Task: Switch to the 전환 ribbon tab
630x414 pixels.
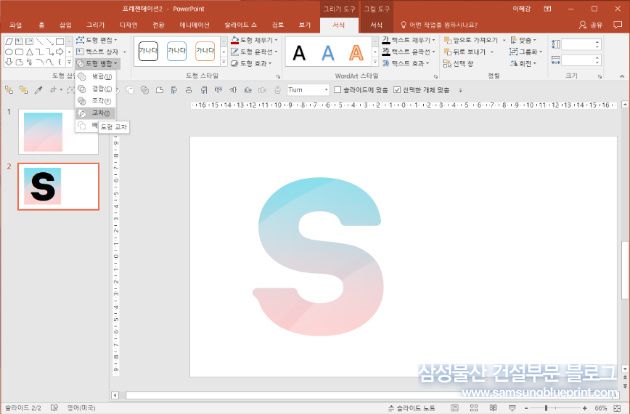Action: click(158, 25)
